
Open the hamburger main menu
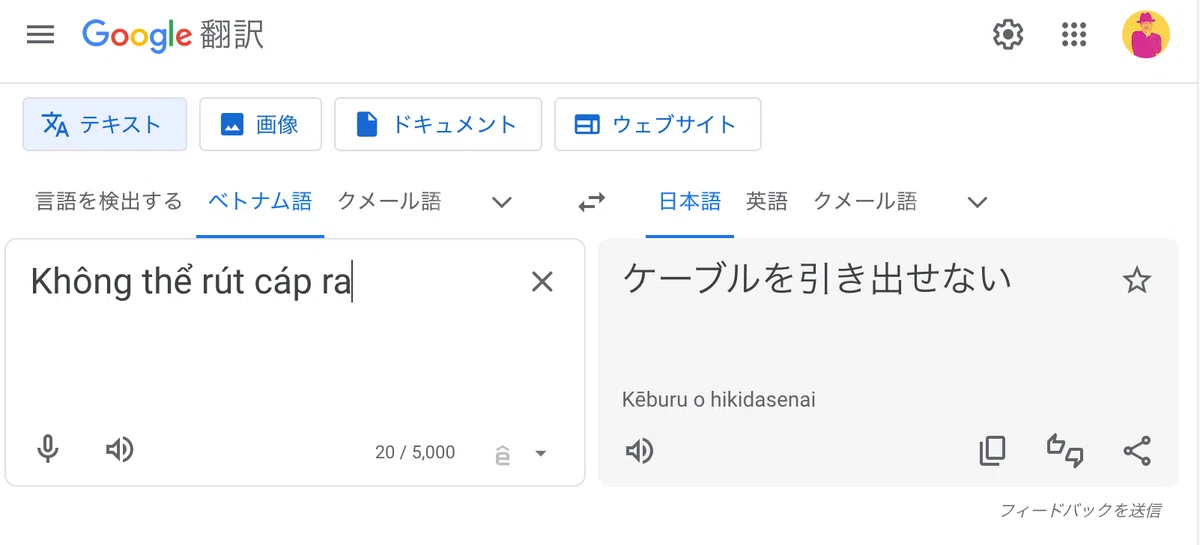pyautogui.click(x=40, y=35)
